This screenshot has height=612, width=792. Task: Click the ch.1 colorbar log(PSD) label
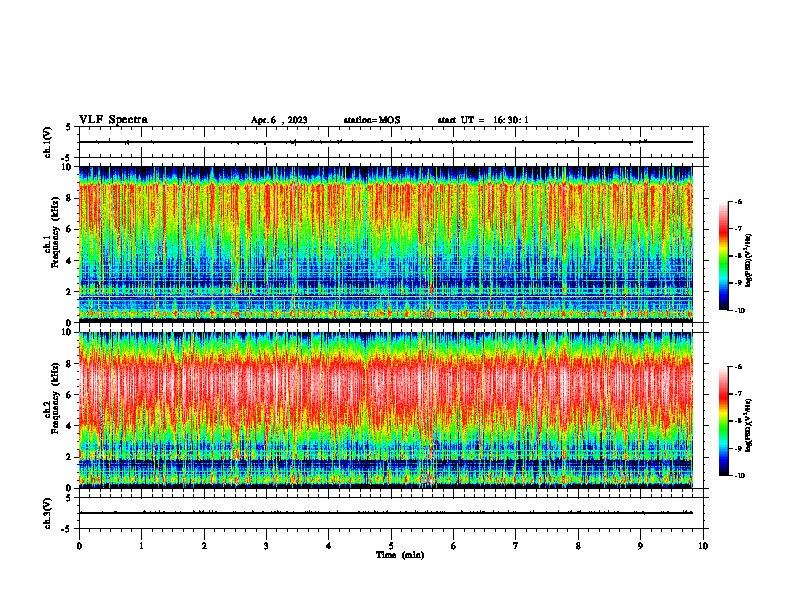(x=749, y=260)
